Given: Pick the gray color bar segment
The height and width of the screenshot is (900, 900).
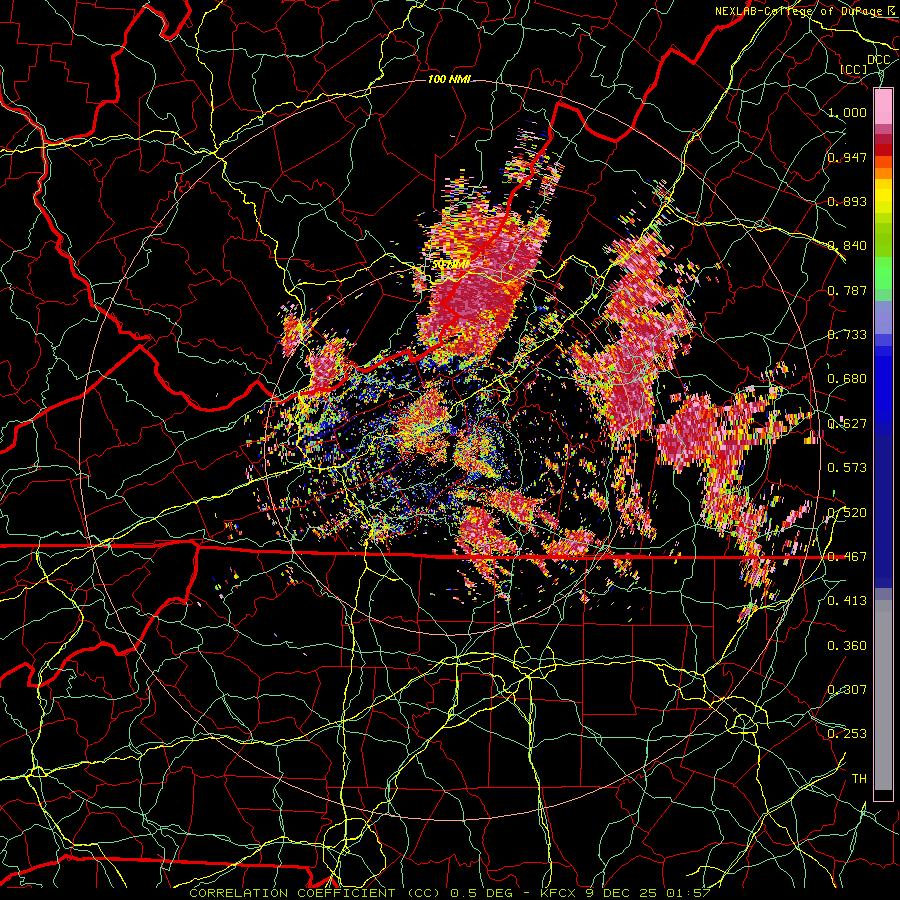Looking at the screenshot, I should pos(883,695).
